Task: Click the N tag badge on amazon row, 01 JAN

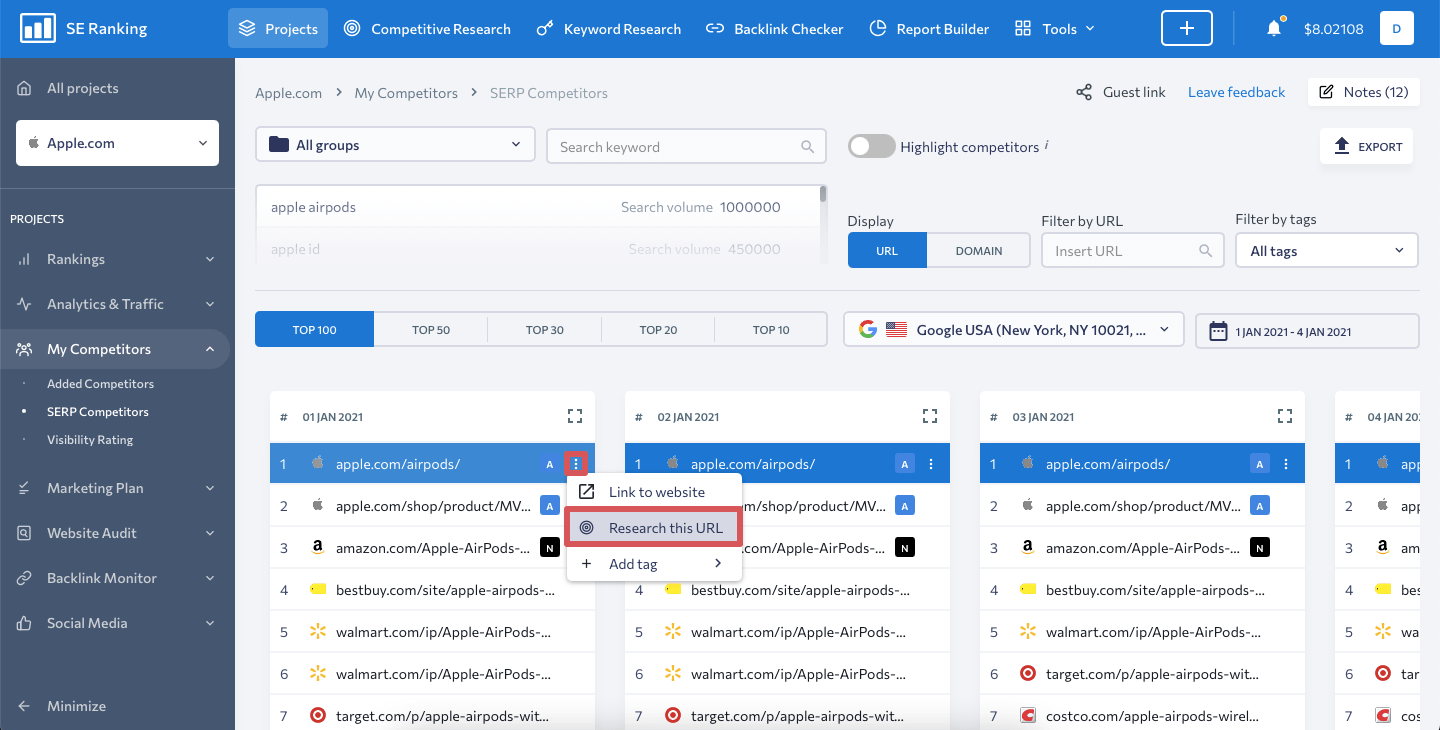Action: pyautogui.click(x=549, y=547)
